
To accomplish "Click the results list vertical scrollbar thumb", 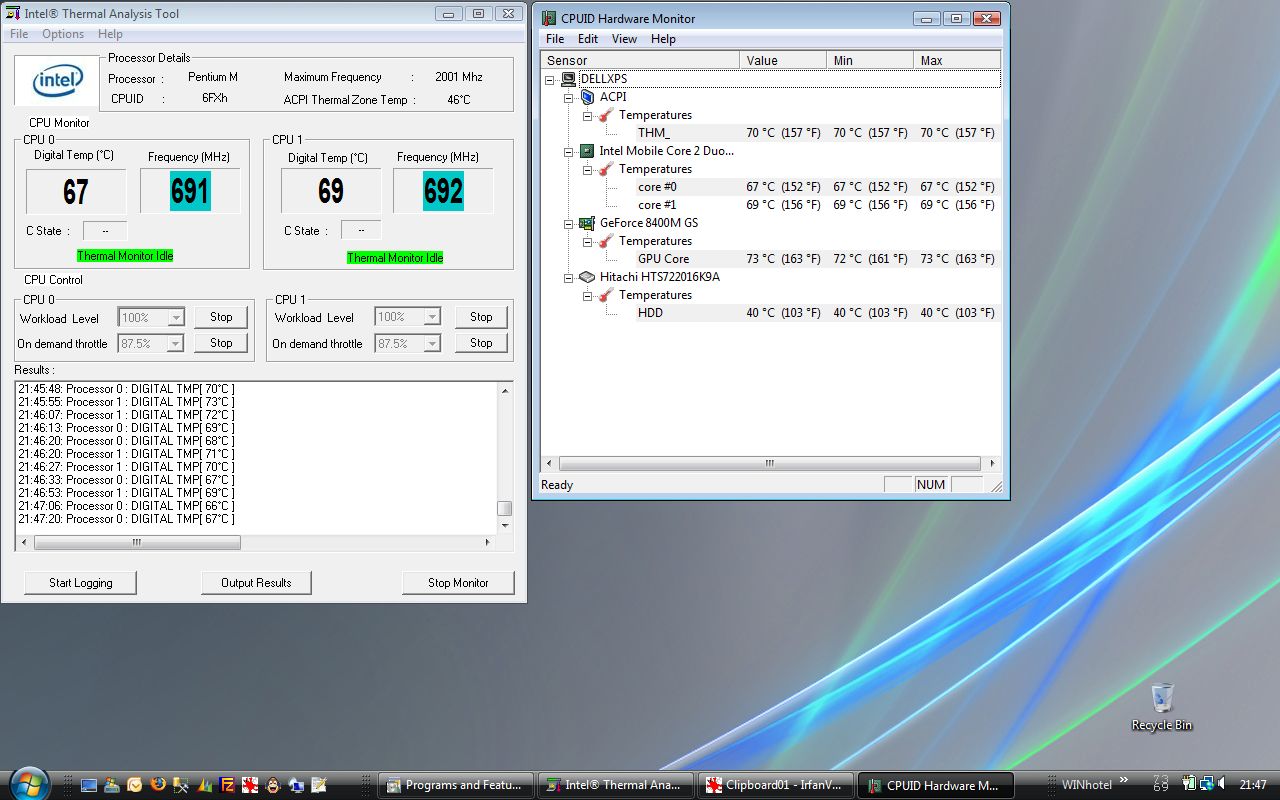I will pos(505,508).
